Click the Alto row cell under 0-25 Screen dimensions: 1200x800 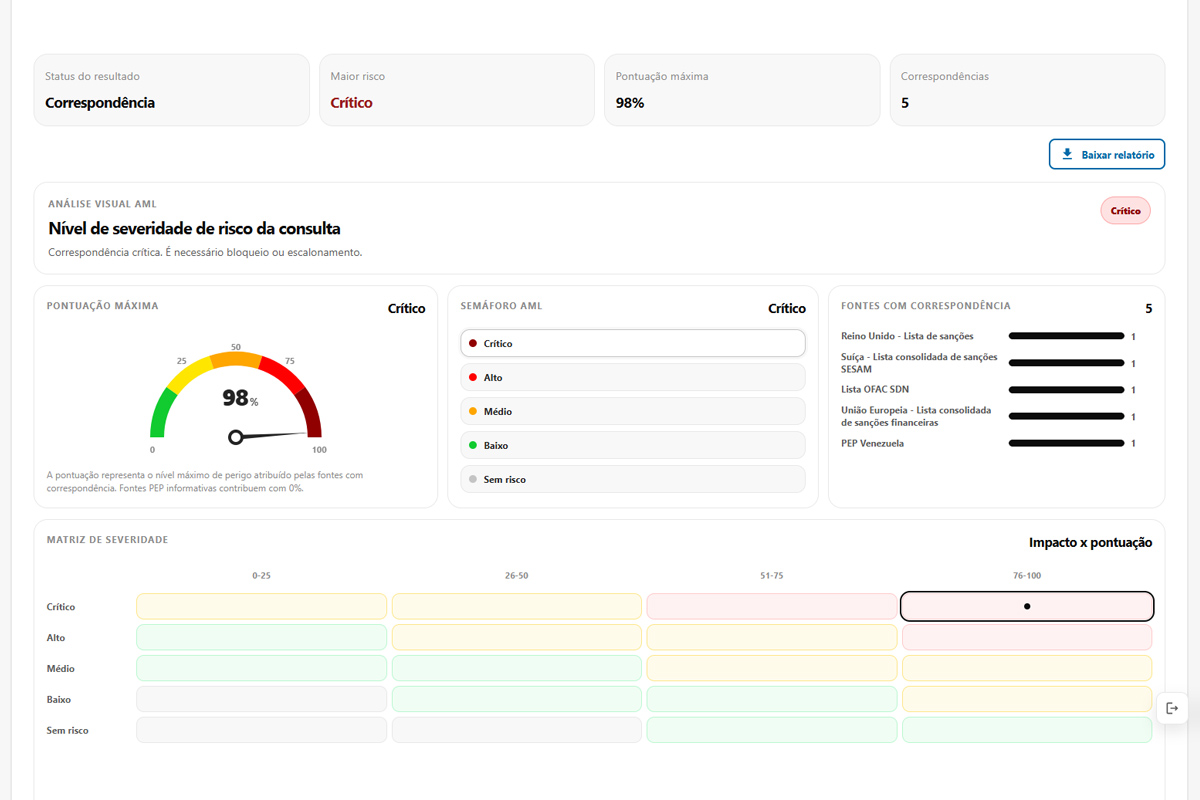[261, 637]
